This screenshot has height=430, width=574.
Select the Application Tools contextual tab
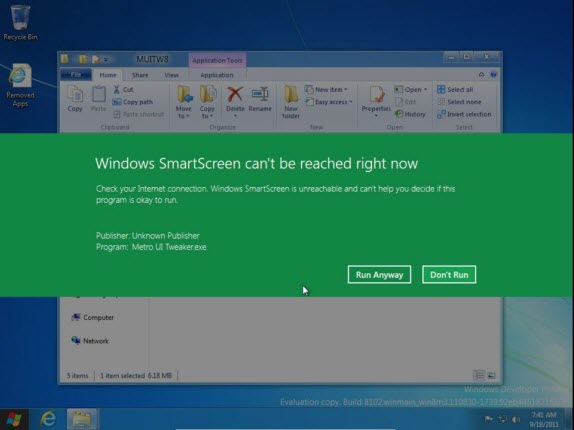(217, 60)
